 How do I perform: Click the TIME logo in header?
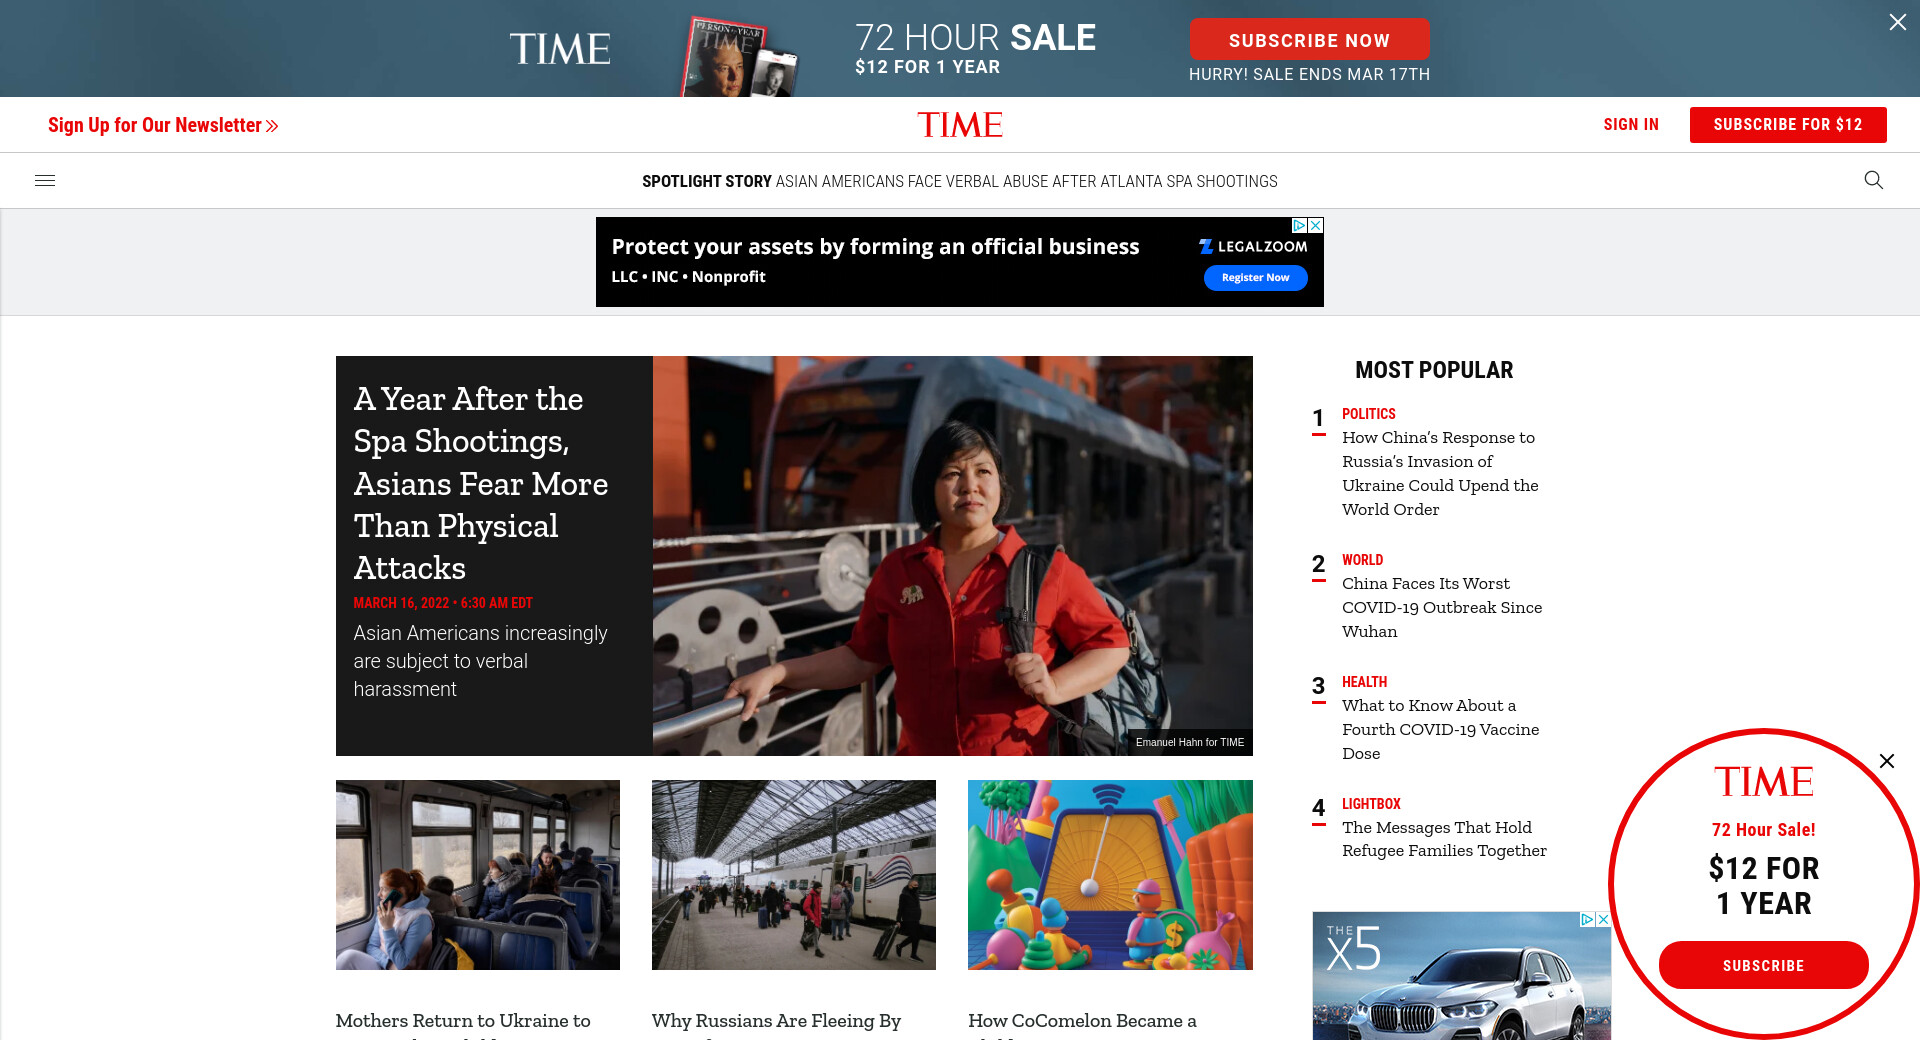click(960, 125)
